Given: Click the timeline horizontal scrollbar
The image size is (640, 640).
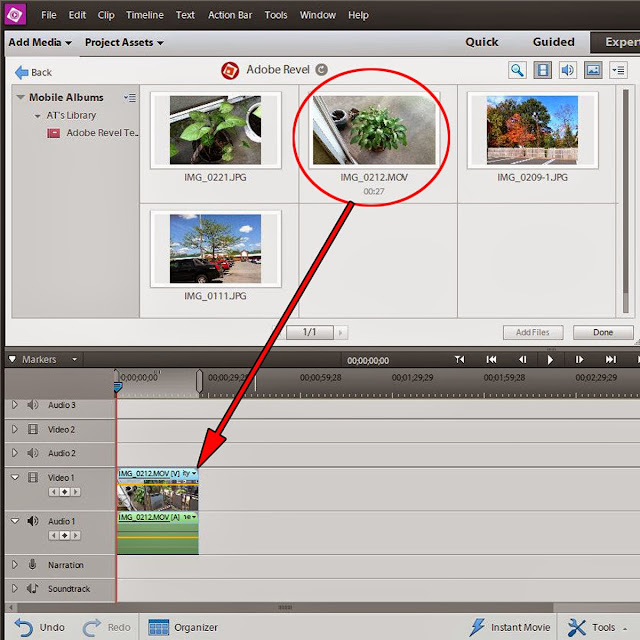Looking at the screenshot, I should point(285,607).
